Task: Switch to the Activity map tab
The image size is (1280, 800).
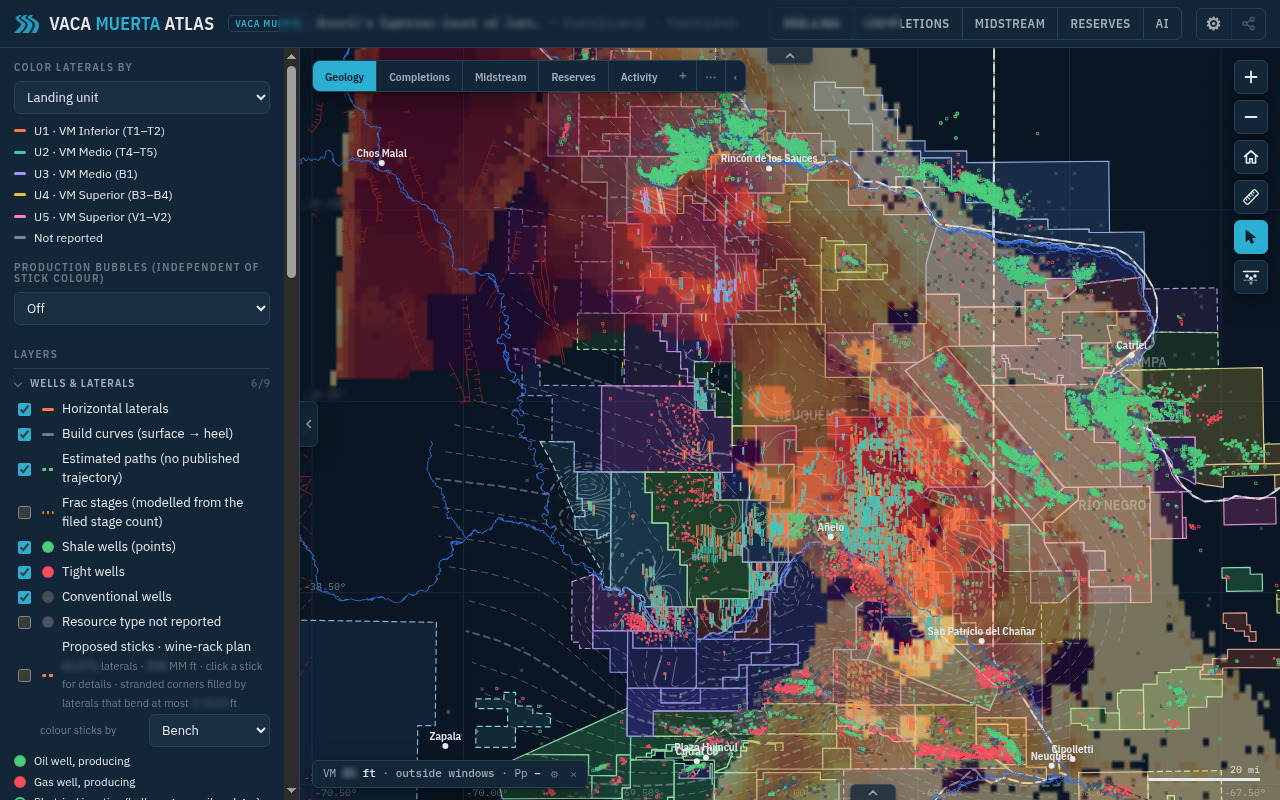Action: (639, 77)
